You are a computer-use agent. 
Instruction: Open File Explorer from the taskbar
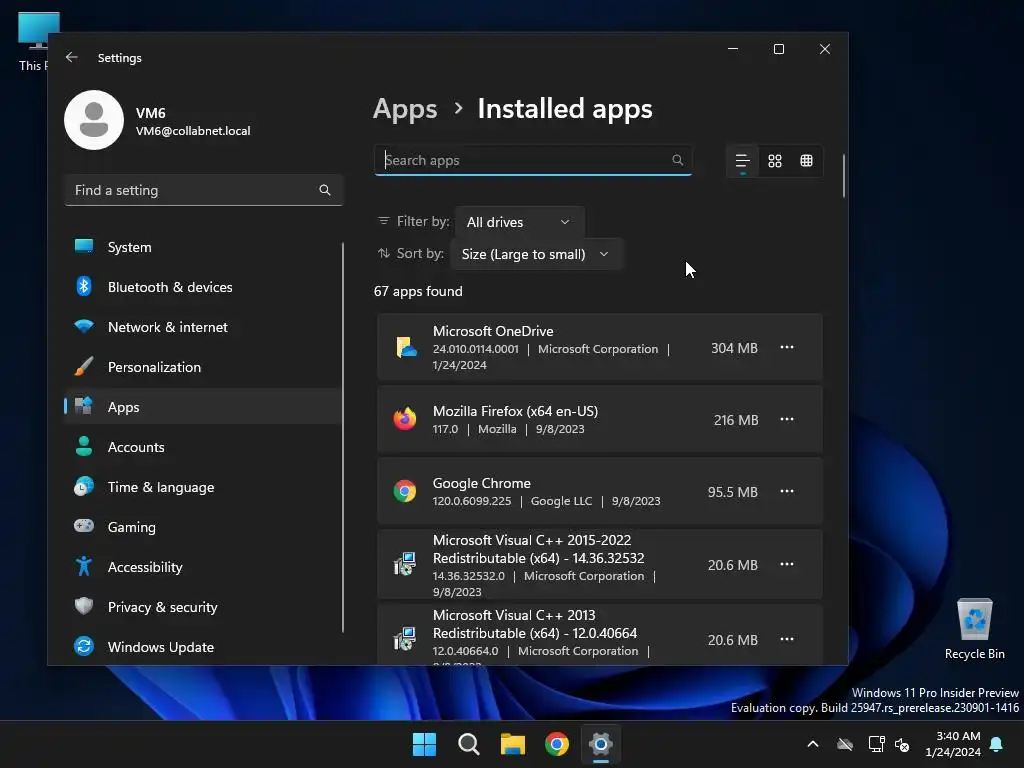click(513, 744)
